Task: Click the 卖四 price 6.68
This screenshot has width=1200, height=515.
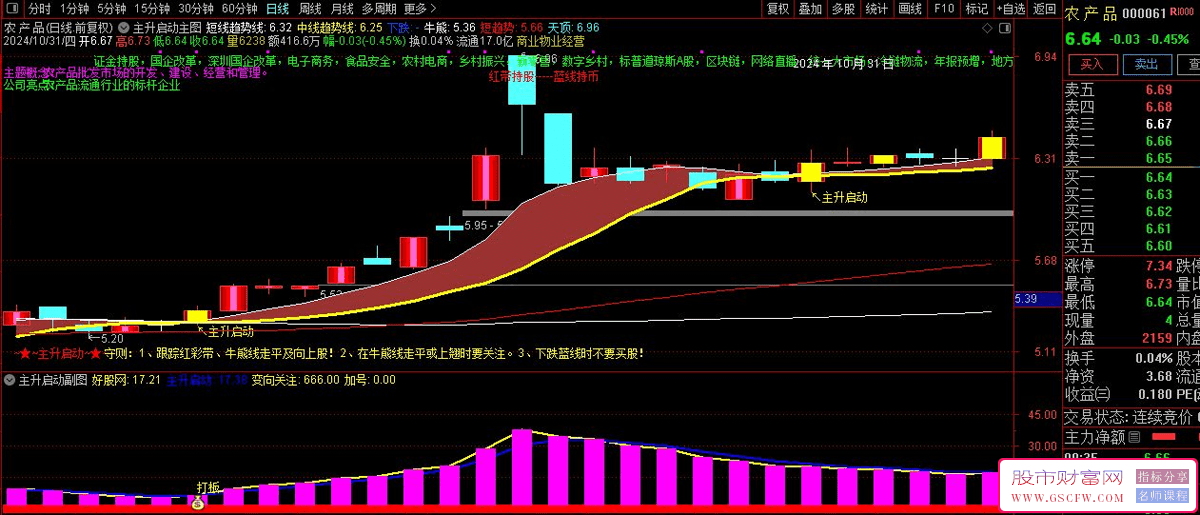Action: coord(1158,107)
